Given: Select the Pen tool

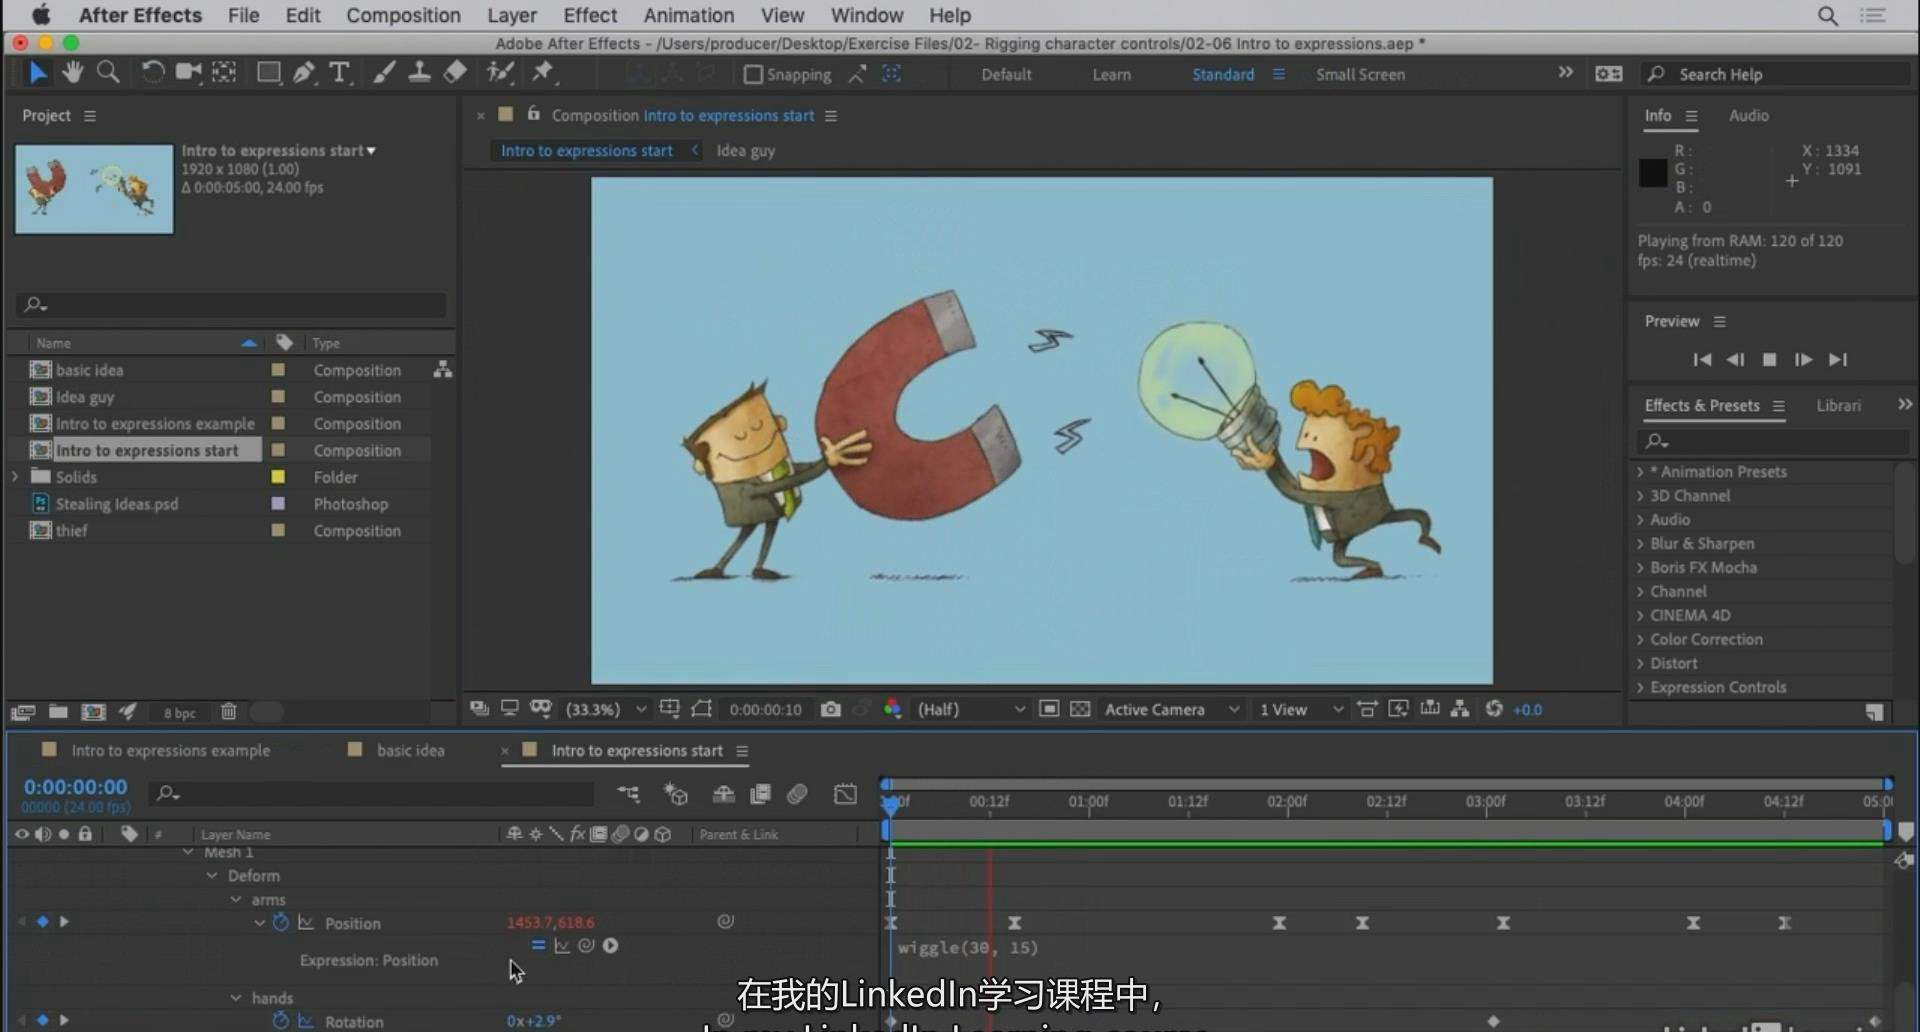Looking at the screenshot, I should 304,72.
